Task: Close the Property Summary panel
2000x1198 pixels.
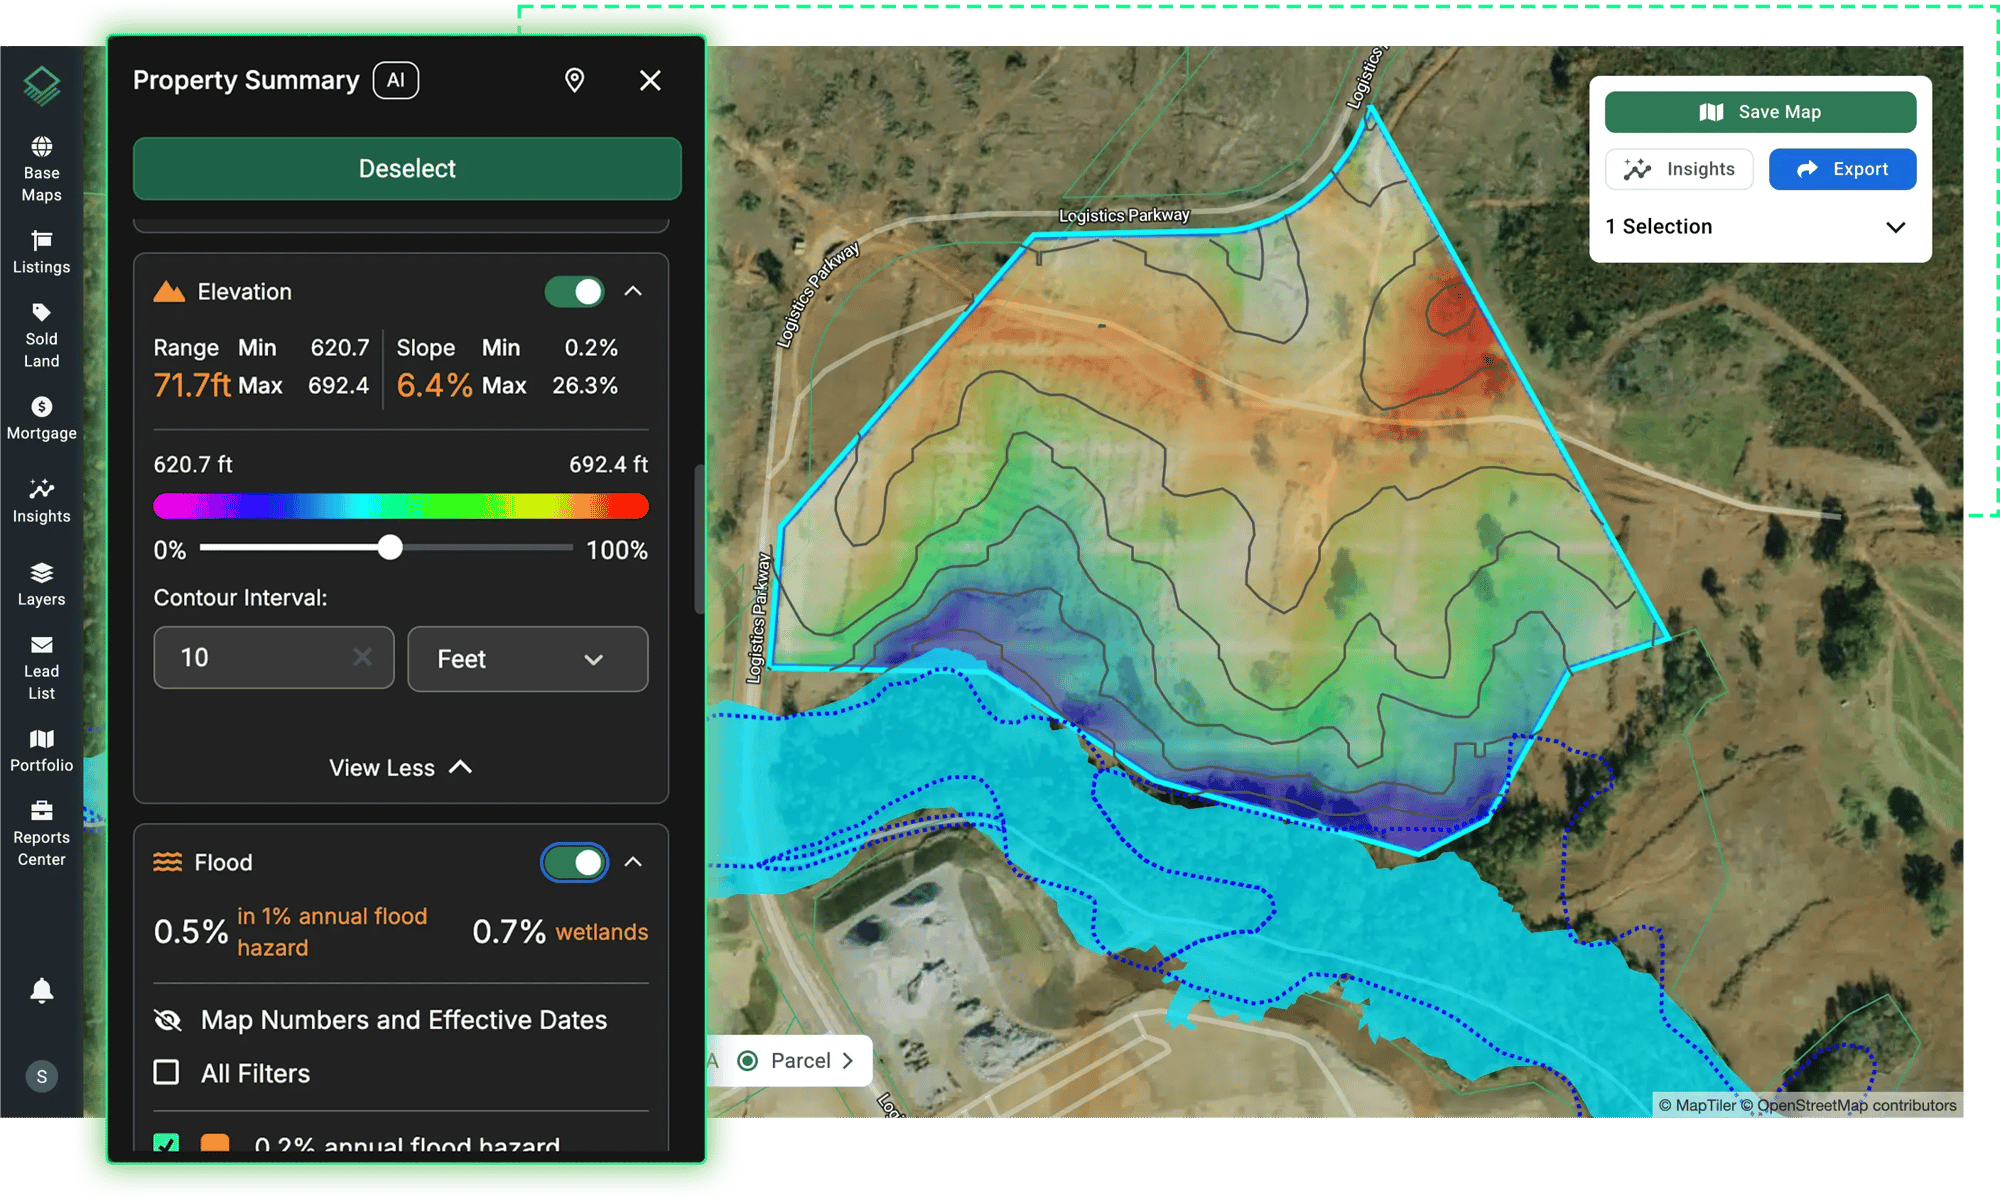Action: click(x=650, y=80)
